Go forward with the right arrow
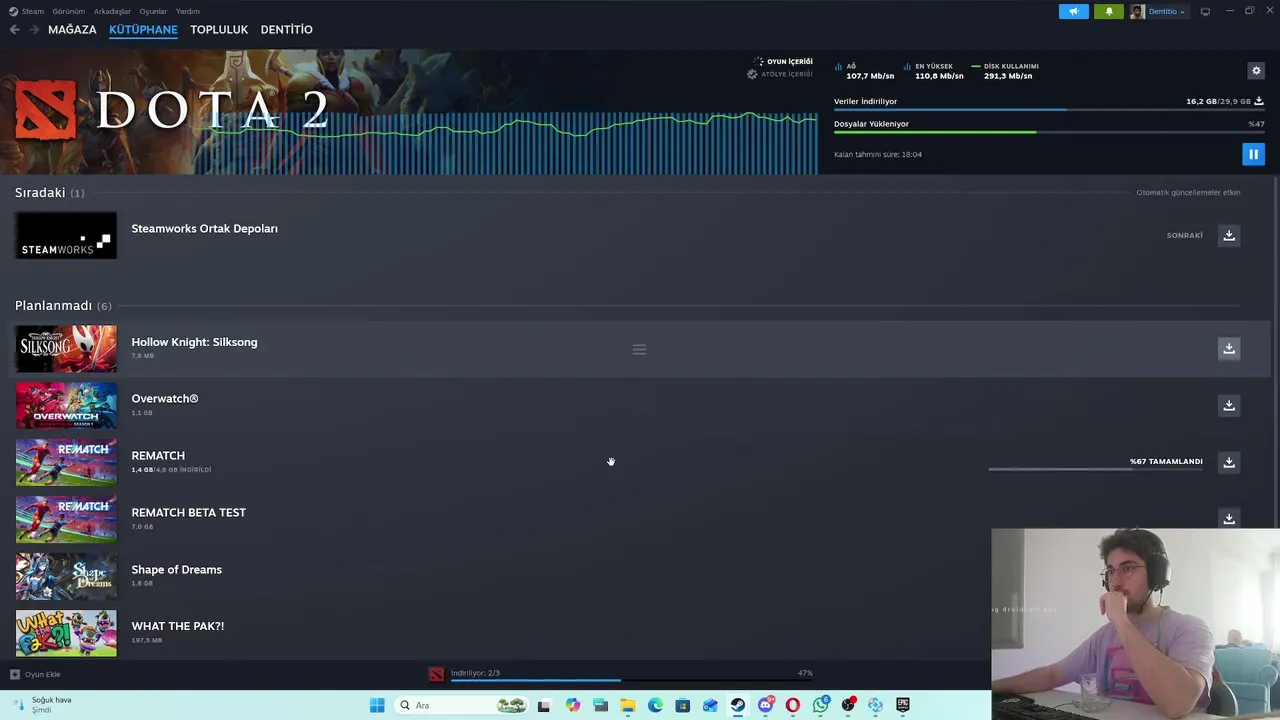The width and height of the screenshot is (1280, 720). click(x=34, y=30)
